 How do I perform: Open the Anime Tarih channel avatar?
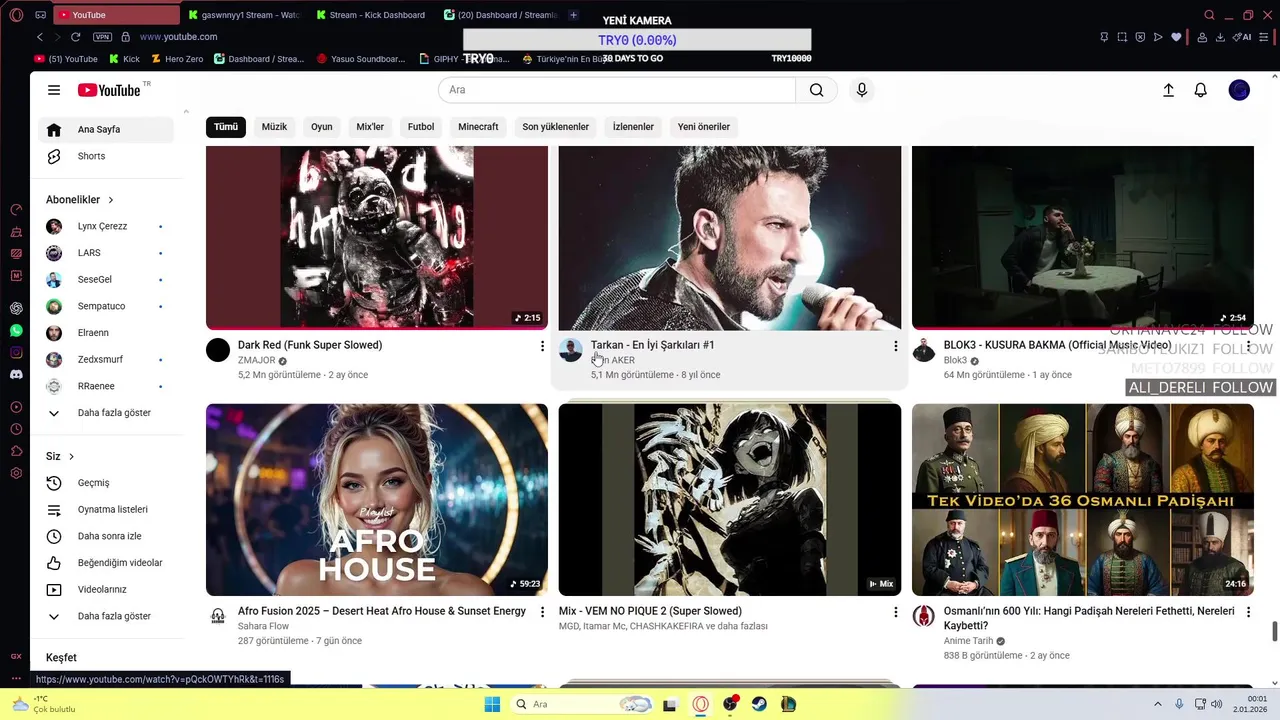click(x=924, y=616)
